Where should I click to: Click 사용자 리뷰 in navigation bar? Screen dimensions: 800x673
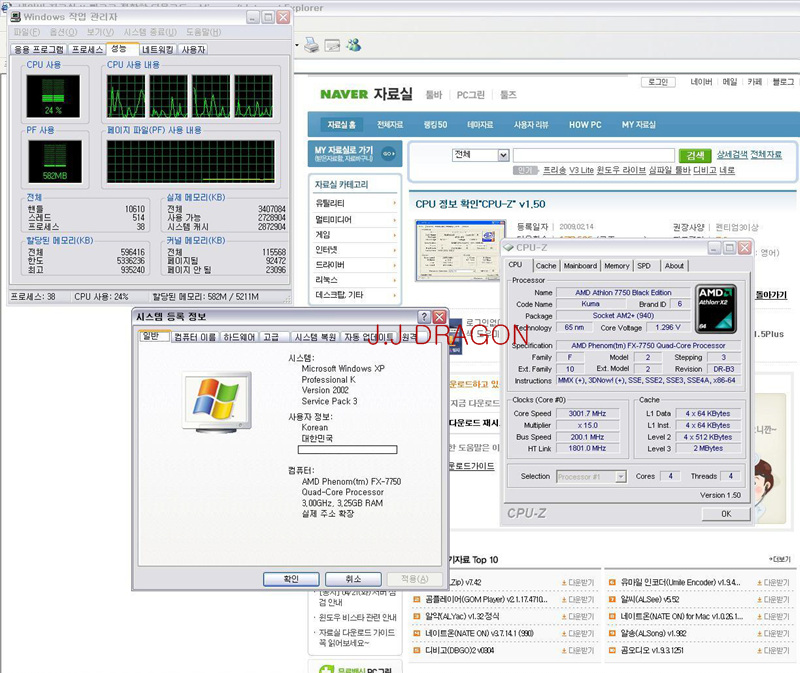coord(531,124)
